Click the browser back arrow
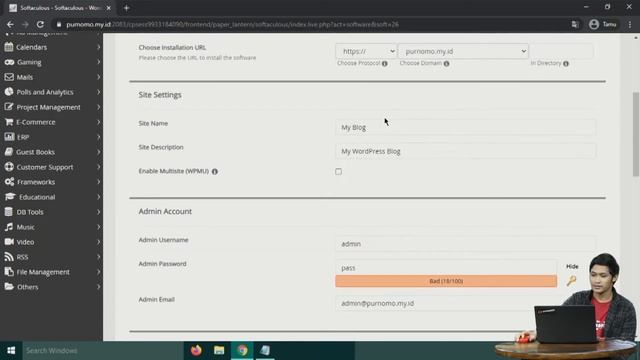 click(x=11, y=24)
